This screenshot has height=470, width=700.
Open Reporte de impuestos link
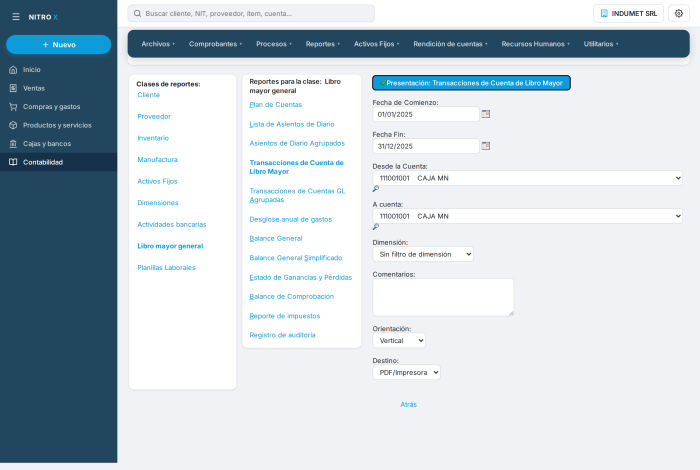tap(284, 316)
